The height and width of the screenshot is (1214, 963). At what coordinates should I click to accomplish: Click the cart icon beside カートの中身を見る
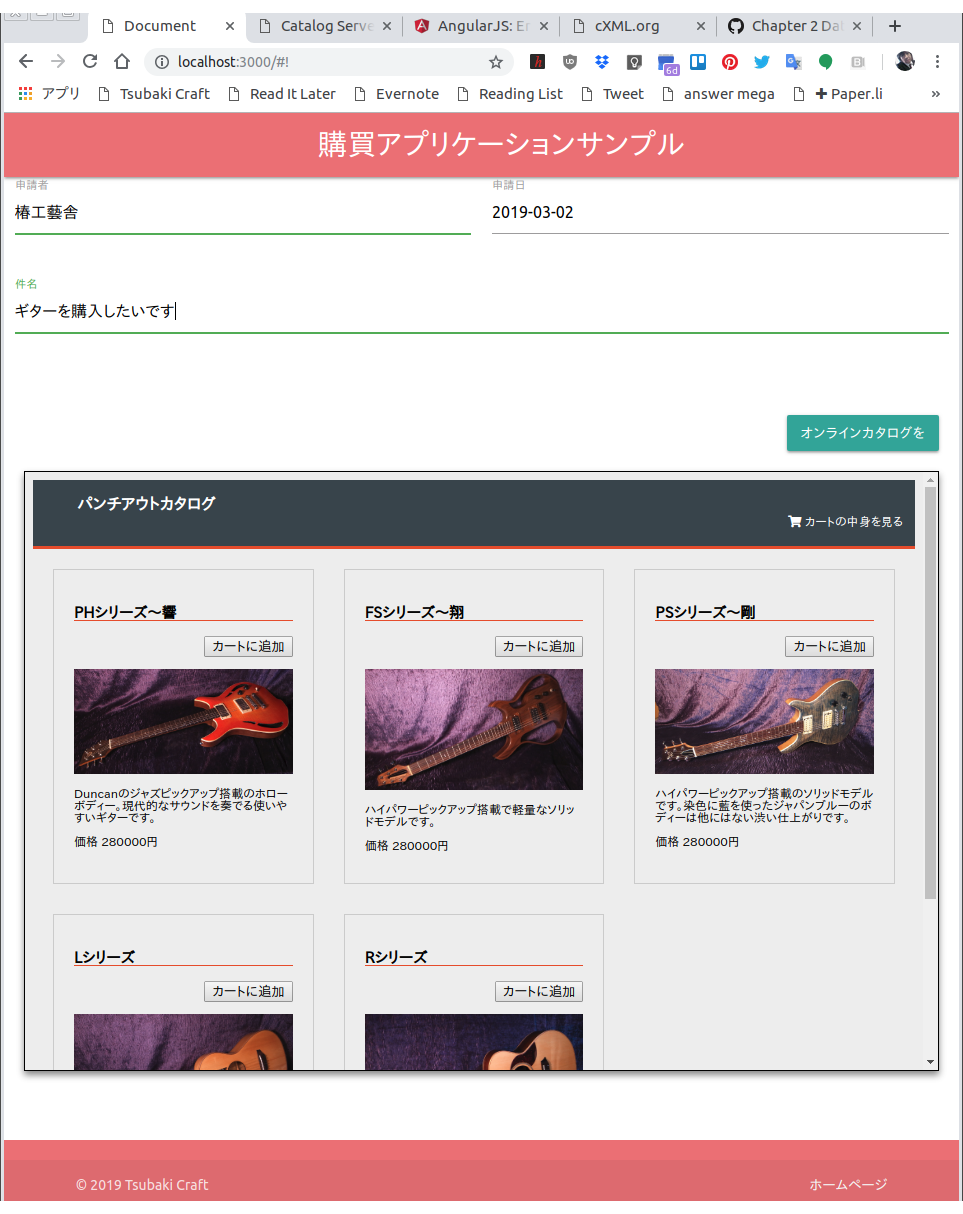(x=795, y=521)
